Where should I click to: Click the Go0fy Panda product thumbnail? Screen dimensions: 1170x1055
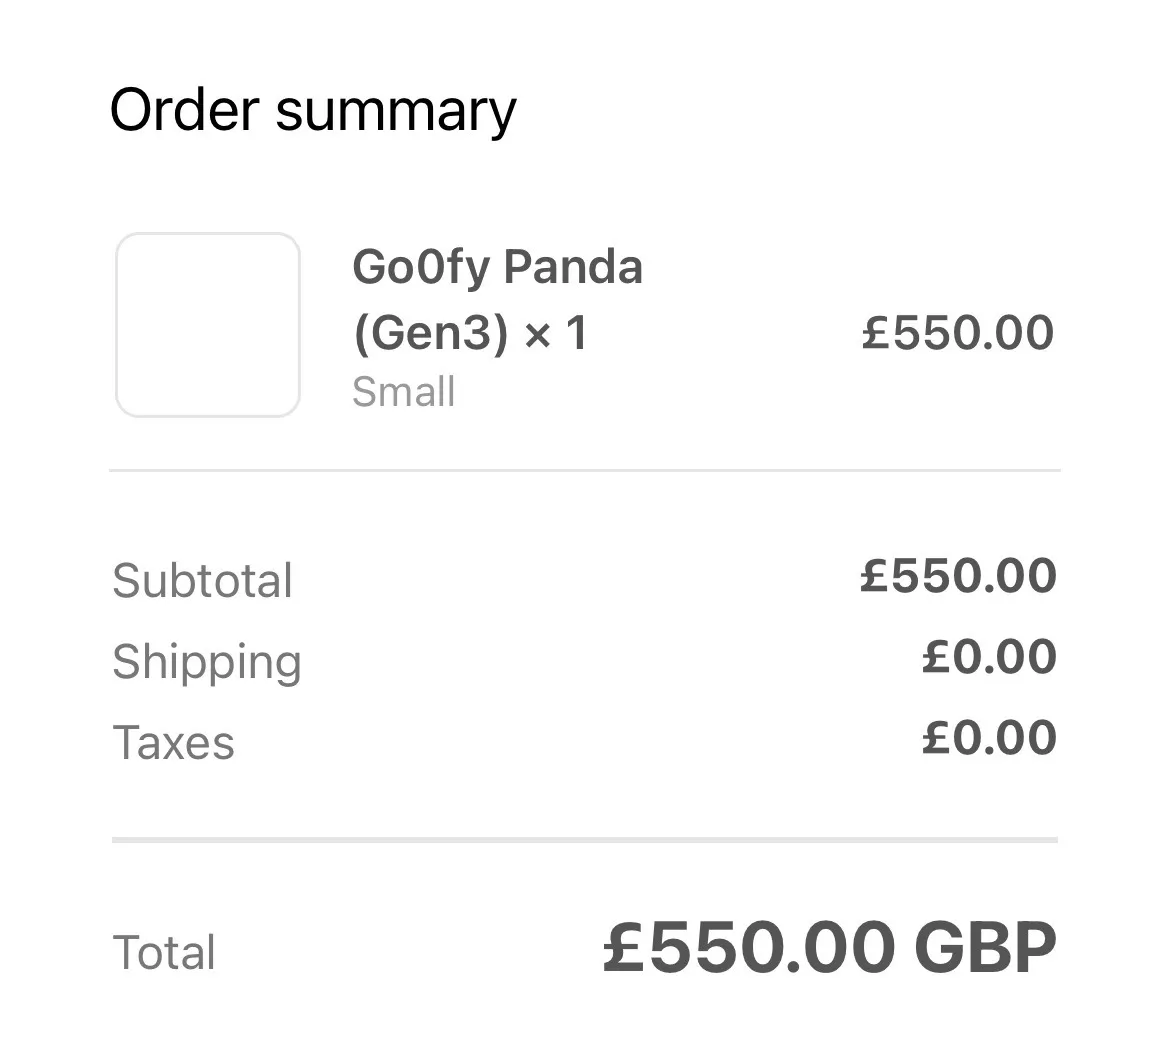[x=208, y=325]
